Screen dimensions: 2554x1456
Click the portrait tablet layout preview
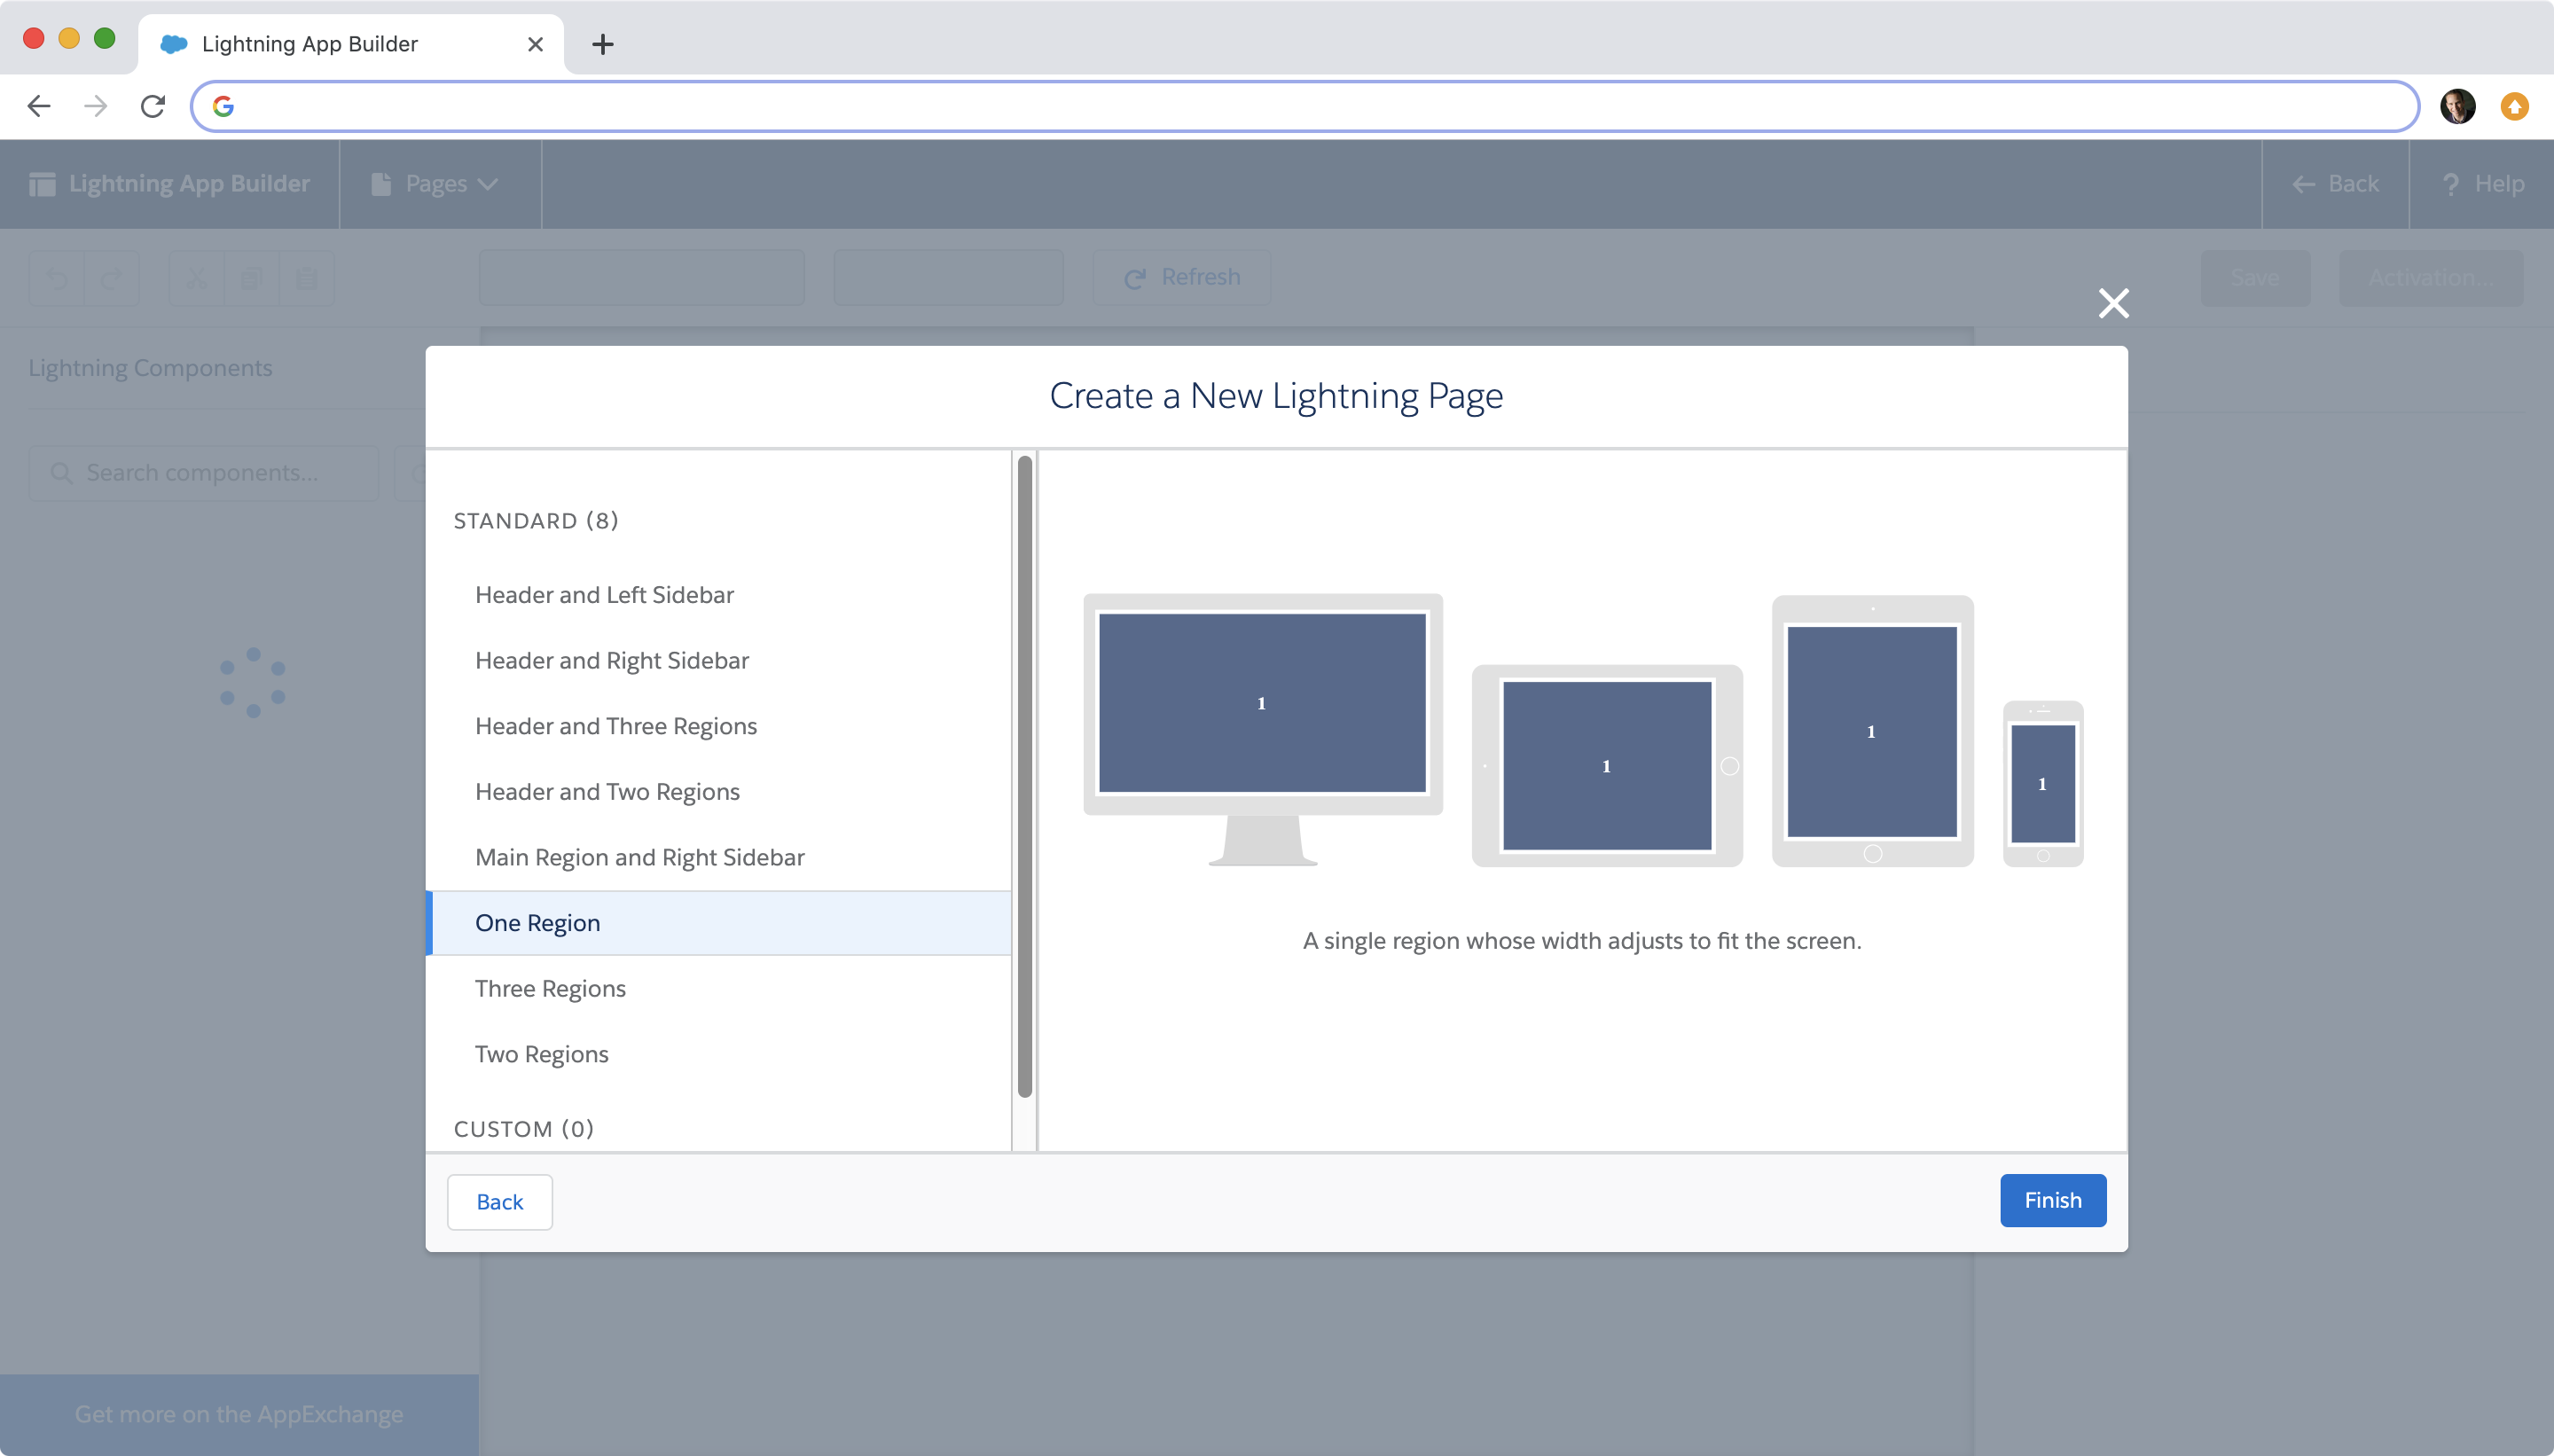[1872, 731]
